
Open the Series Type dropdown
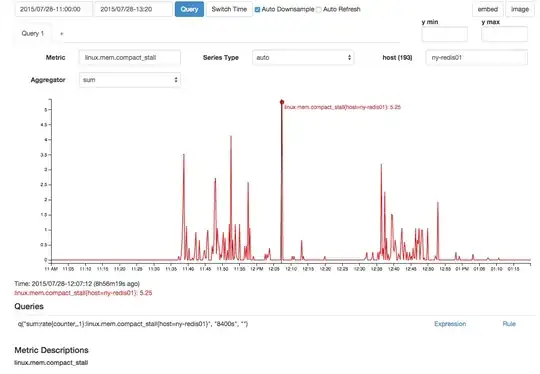click(x=303, y=58)
